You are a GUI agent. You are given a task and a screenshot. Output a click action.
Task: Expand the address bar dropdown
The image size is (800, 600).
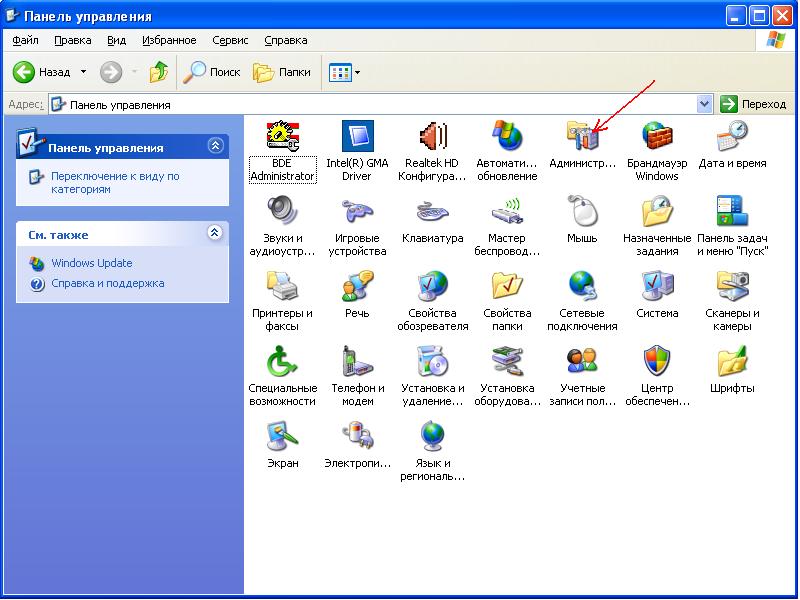(704, 104)
